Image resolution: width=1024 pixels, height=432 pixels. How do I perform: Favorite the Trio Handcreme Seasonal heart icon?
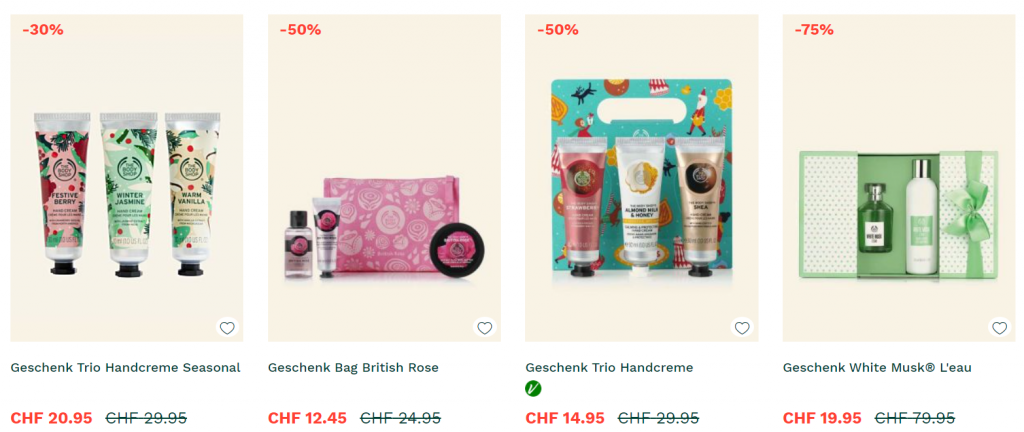(227, 328)
